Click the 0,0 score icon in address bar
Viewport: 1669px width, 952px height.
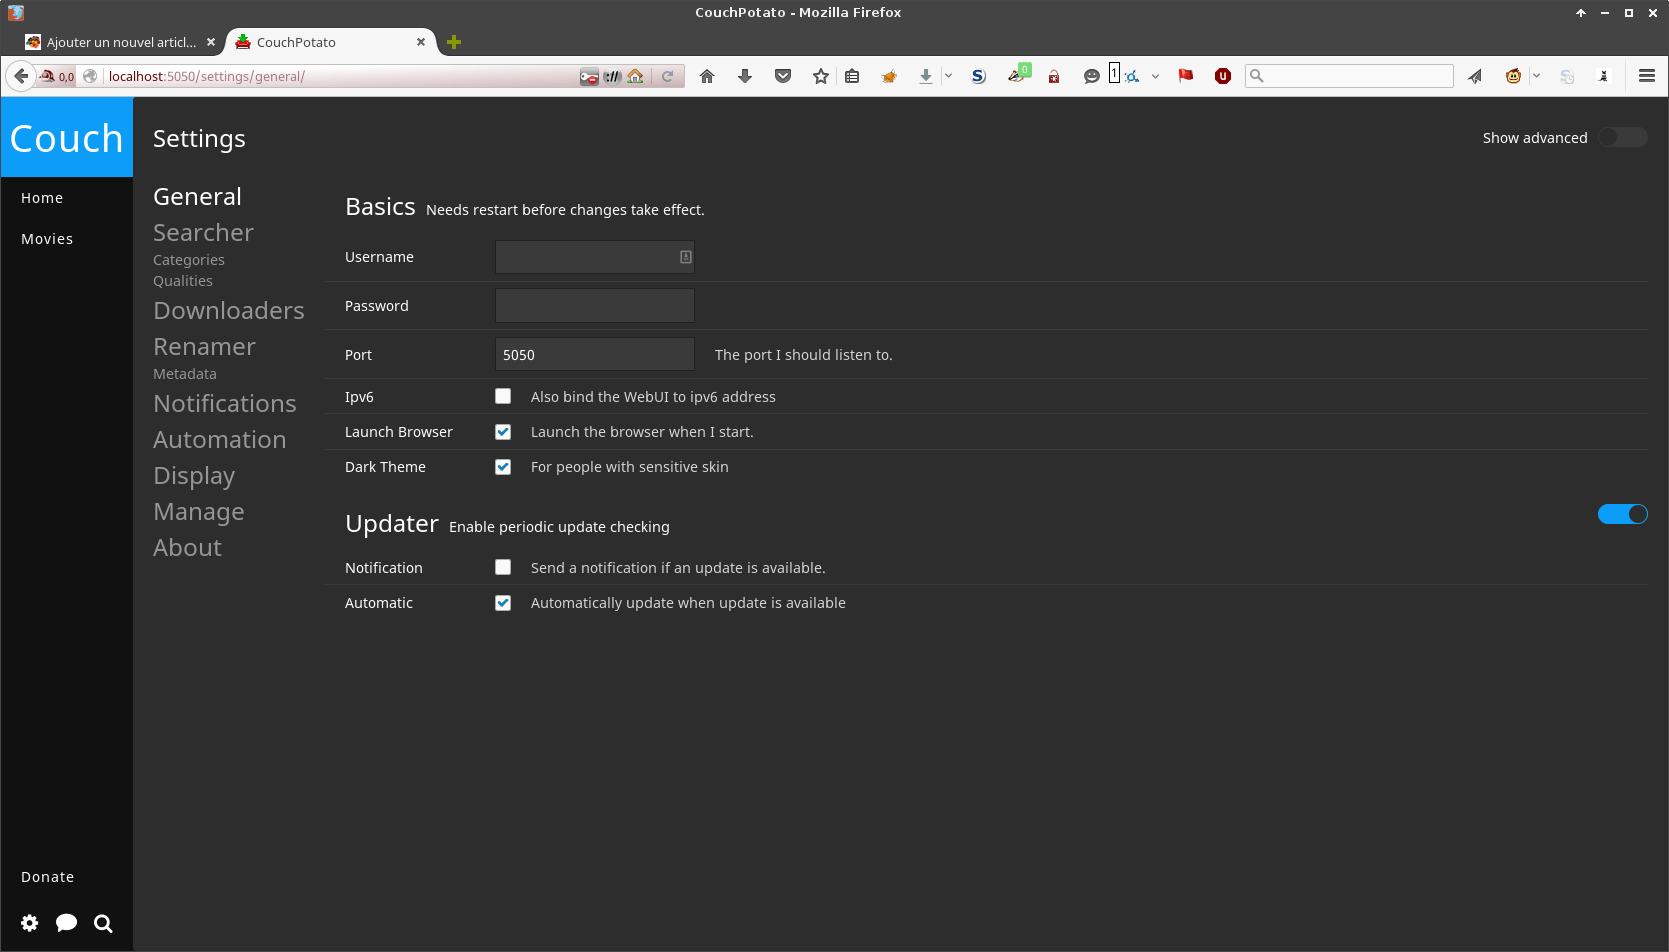(x=57, y=76)
